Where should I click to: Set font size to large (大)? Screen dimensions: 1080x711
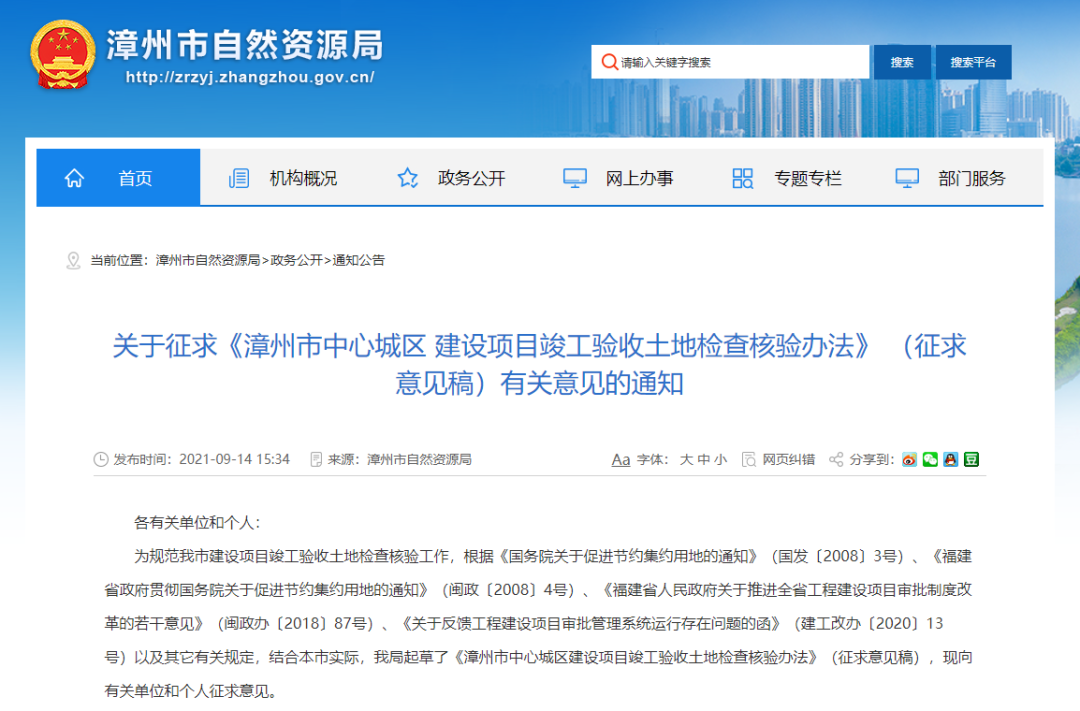click(x=686, y=459)
